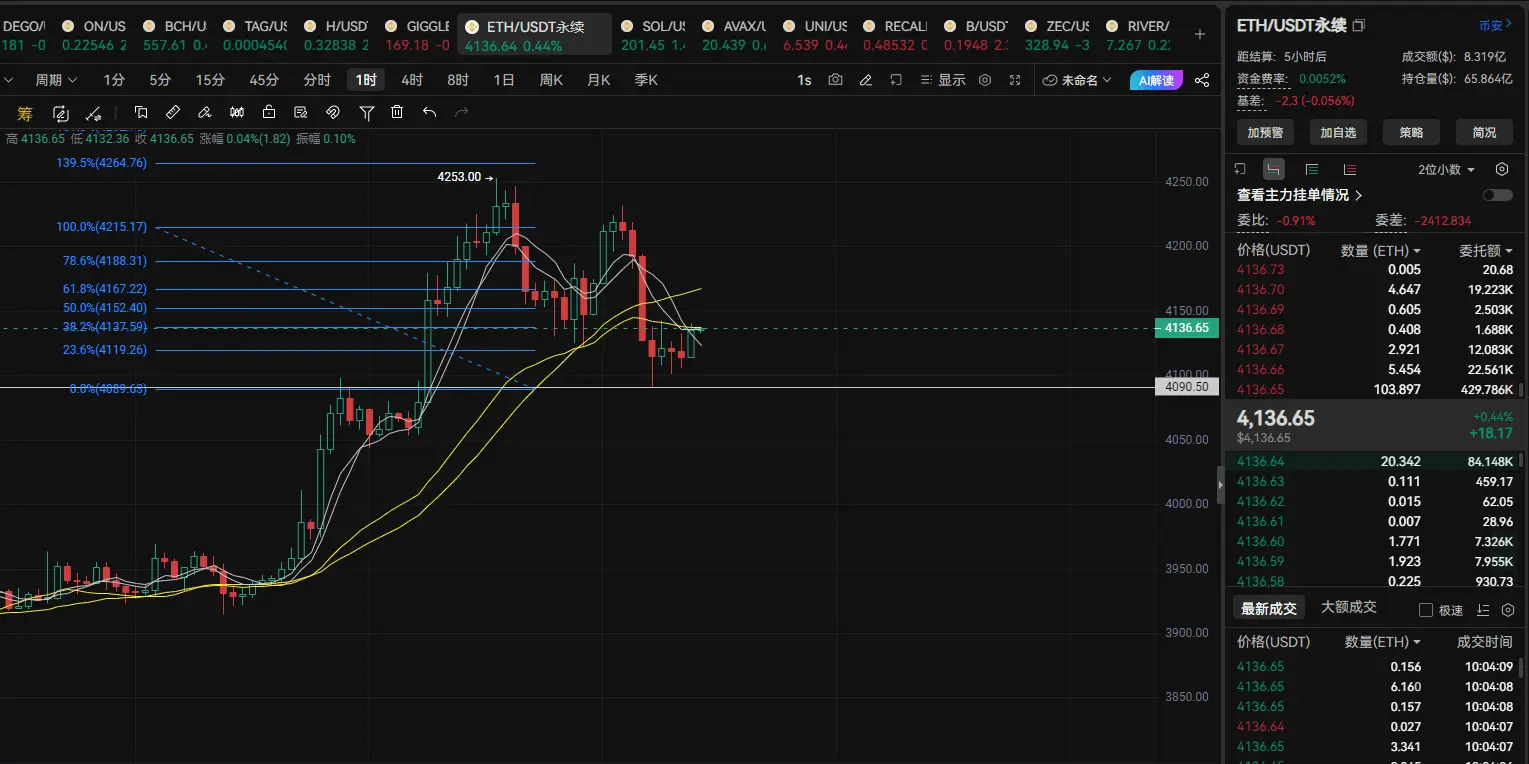Click the 加自选 button
The height and width of the screenshot is (764, 1529).
pyautogui.click(x=1338, y=132)
